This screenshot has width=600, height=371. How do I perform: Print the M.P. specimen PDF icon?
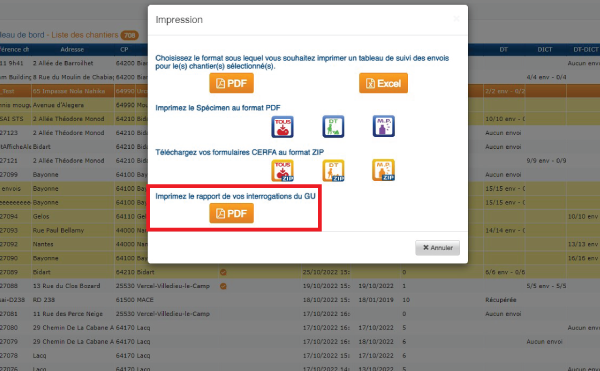[383, 127]
